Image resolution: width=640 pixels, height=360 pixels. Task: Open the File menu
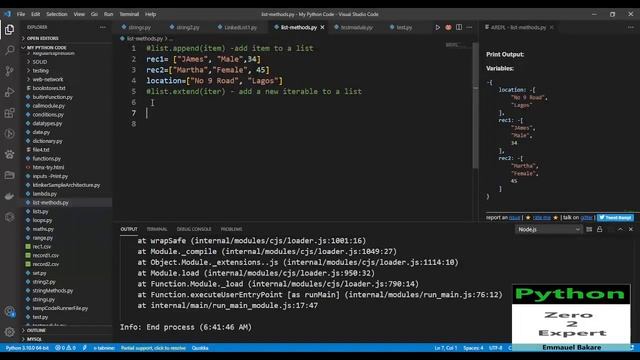(x=21, y=14)
